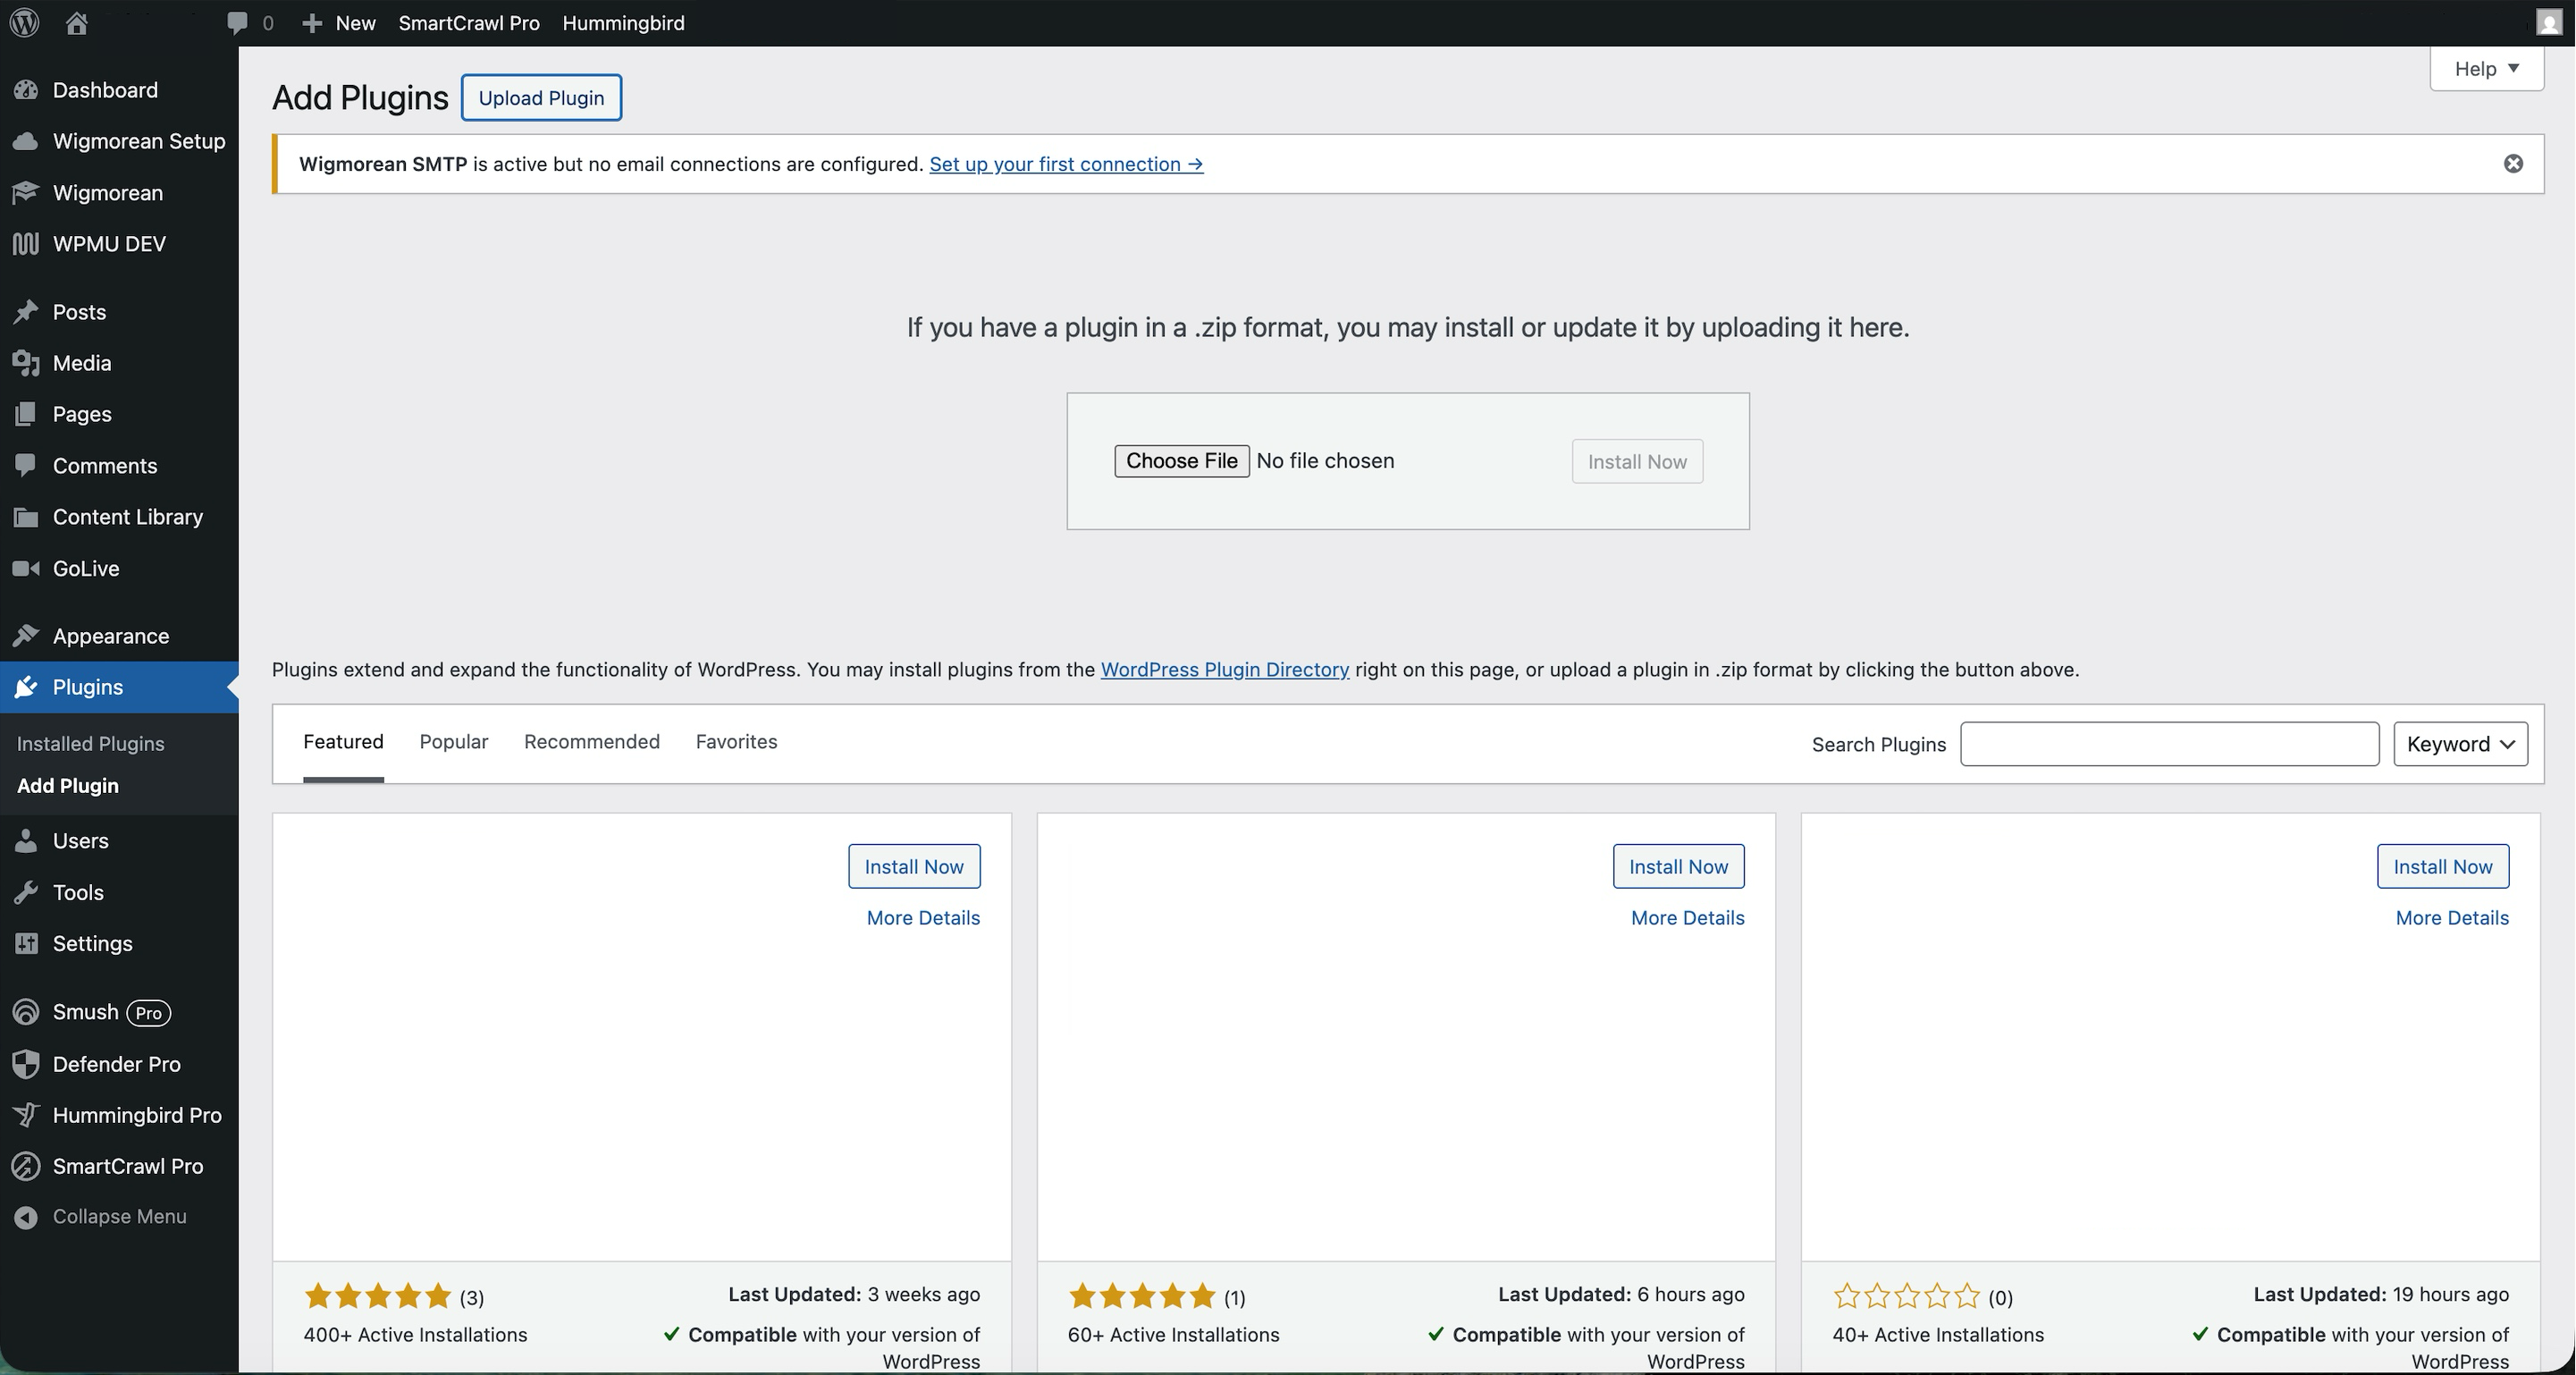
Task: Switch to the Favorites tab
Action: [737, 742]
